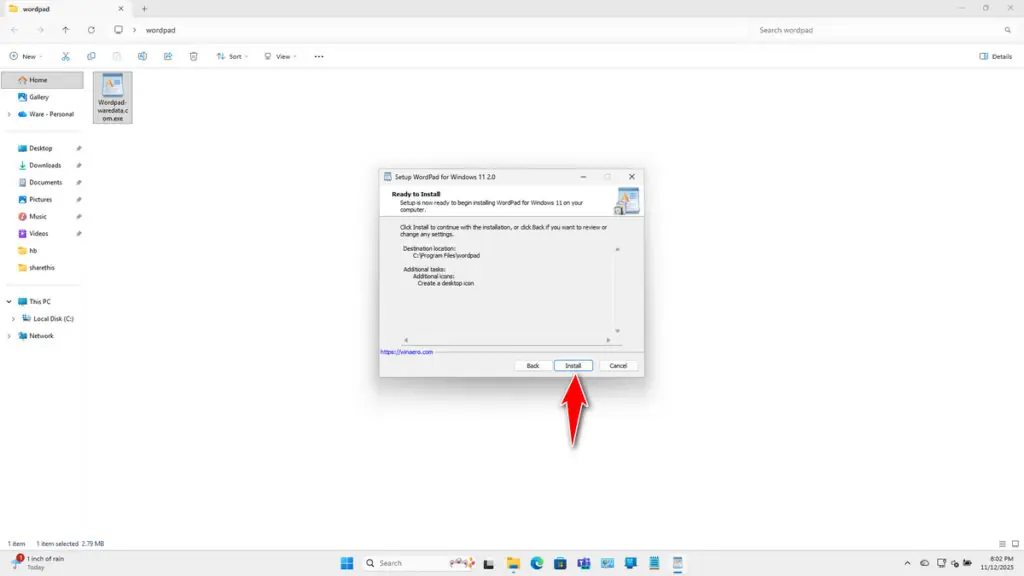Show hidden icons in the system tray
Viewport: 1024px width, 576px height.
906,563
